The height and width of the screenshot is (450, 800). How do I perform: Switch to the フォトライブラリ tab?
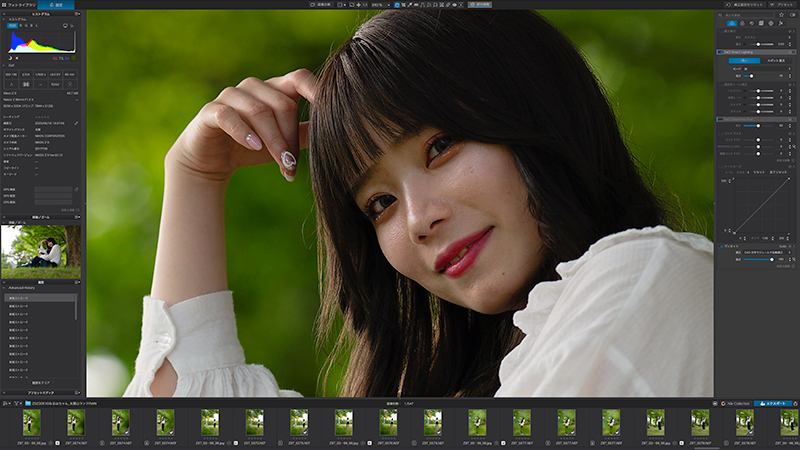coord(19,5)
